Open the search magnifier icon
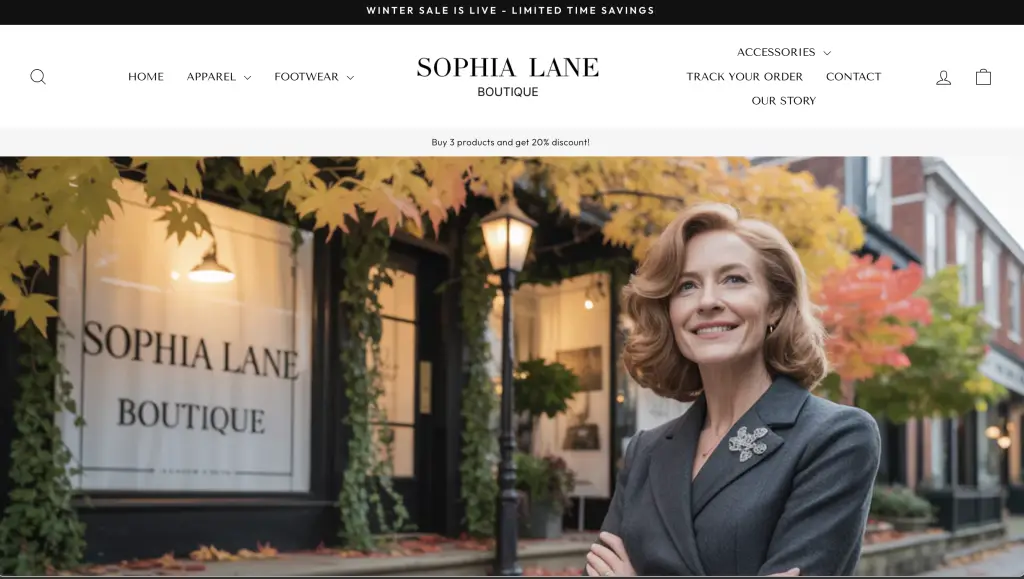The width and height of the screenshot is (1024, 579). point(38,77)
